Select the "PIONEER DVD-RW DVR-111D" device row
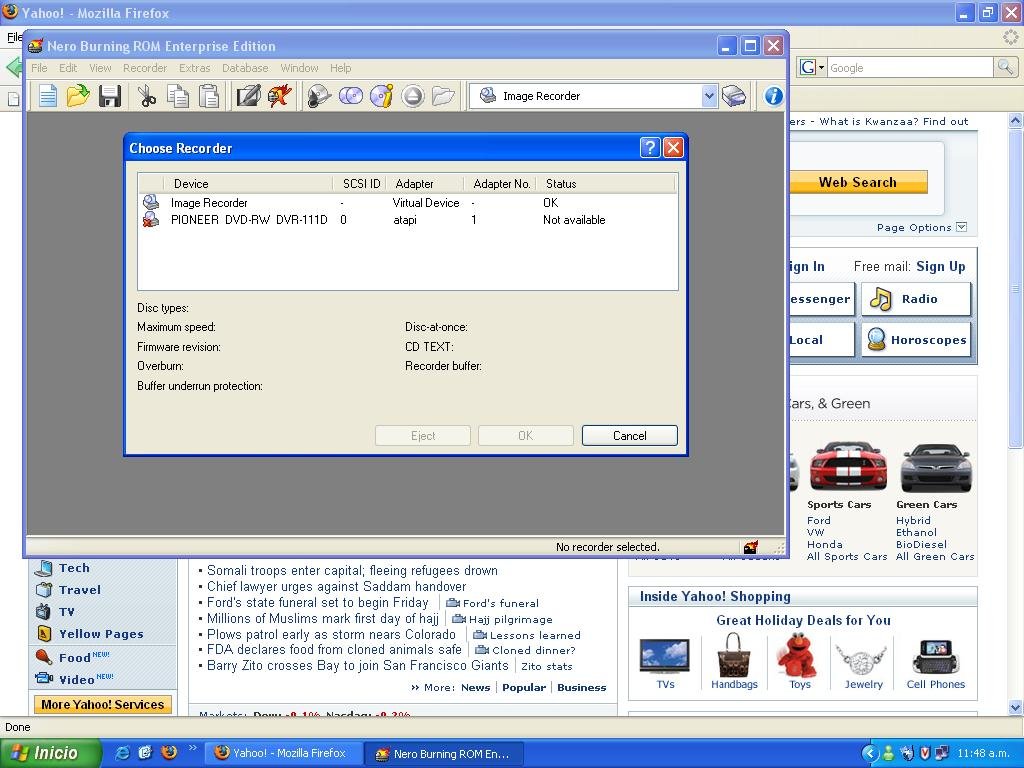The image size is (1024, 768). pyautogui.click(x=408, y=219)
